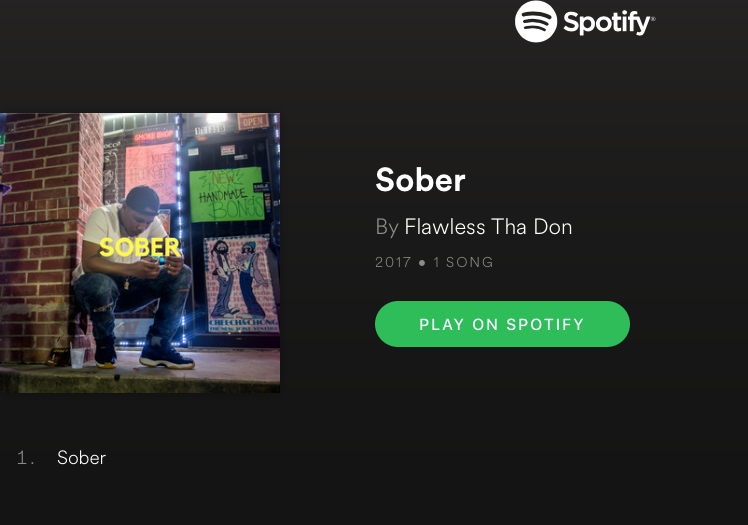Click the word By before artist name

point(387,227)
